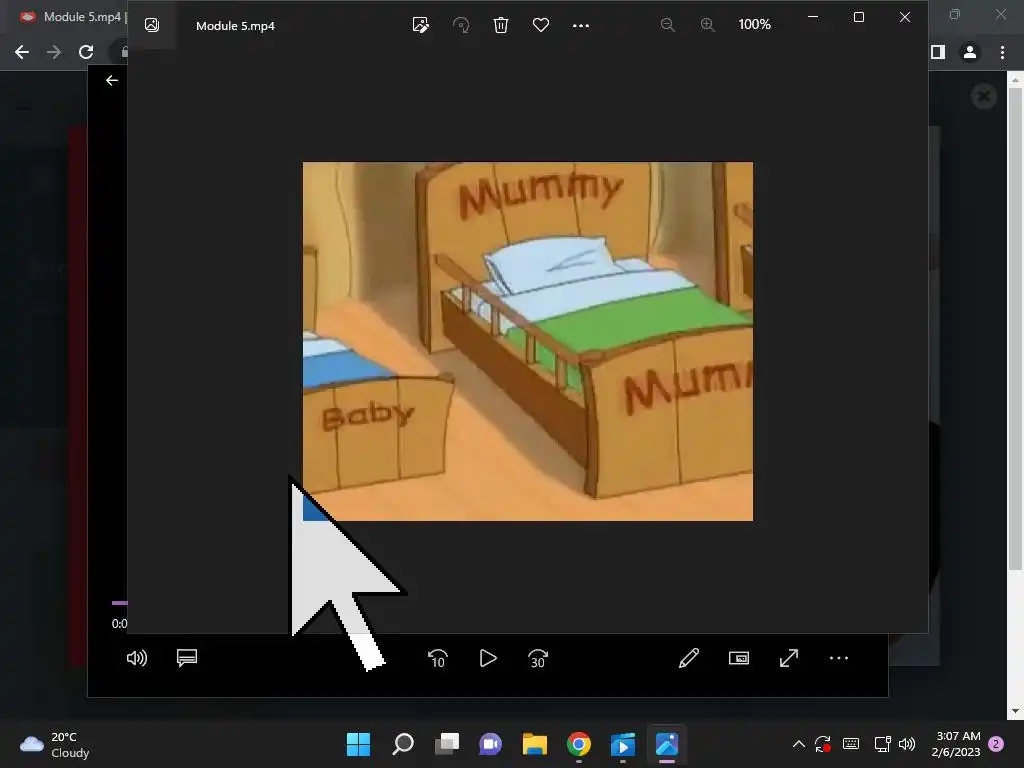This screenshot has width=1024, height=768.
Task: Zoom out the image in Photos
Action: coord(667,25)
